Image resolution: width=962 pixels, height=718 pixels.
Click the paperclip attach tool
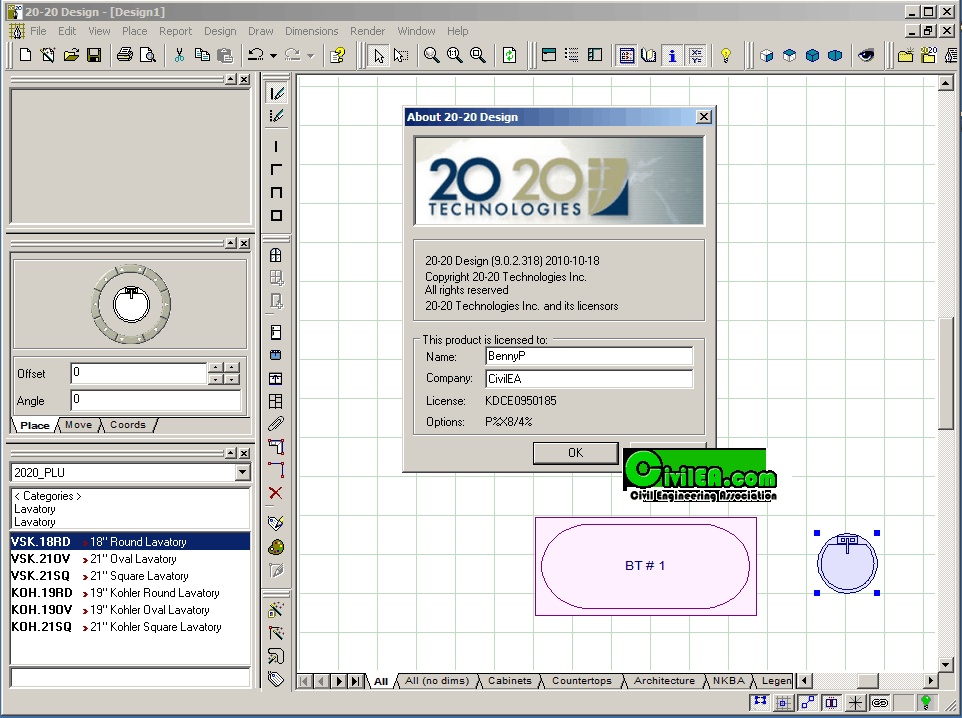point(276,424)
